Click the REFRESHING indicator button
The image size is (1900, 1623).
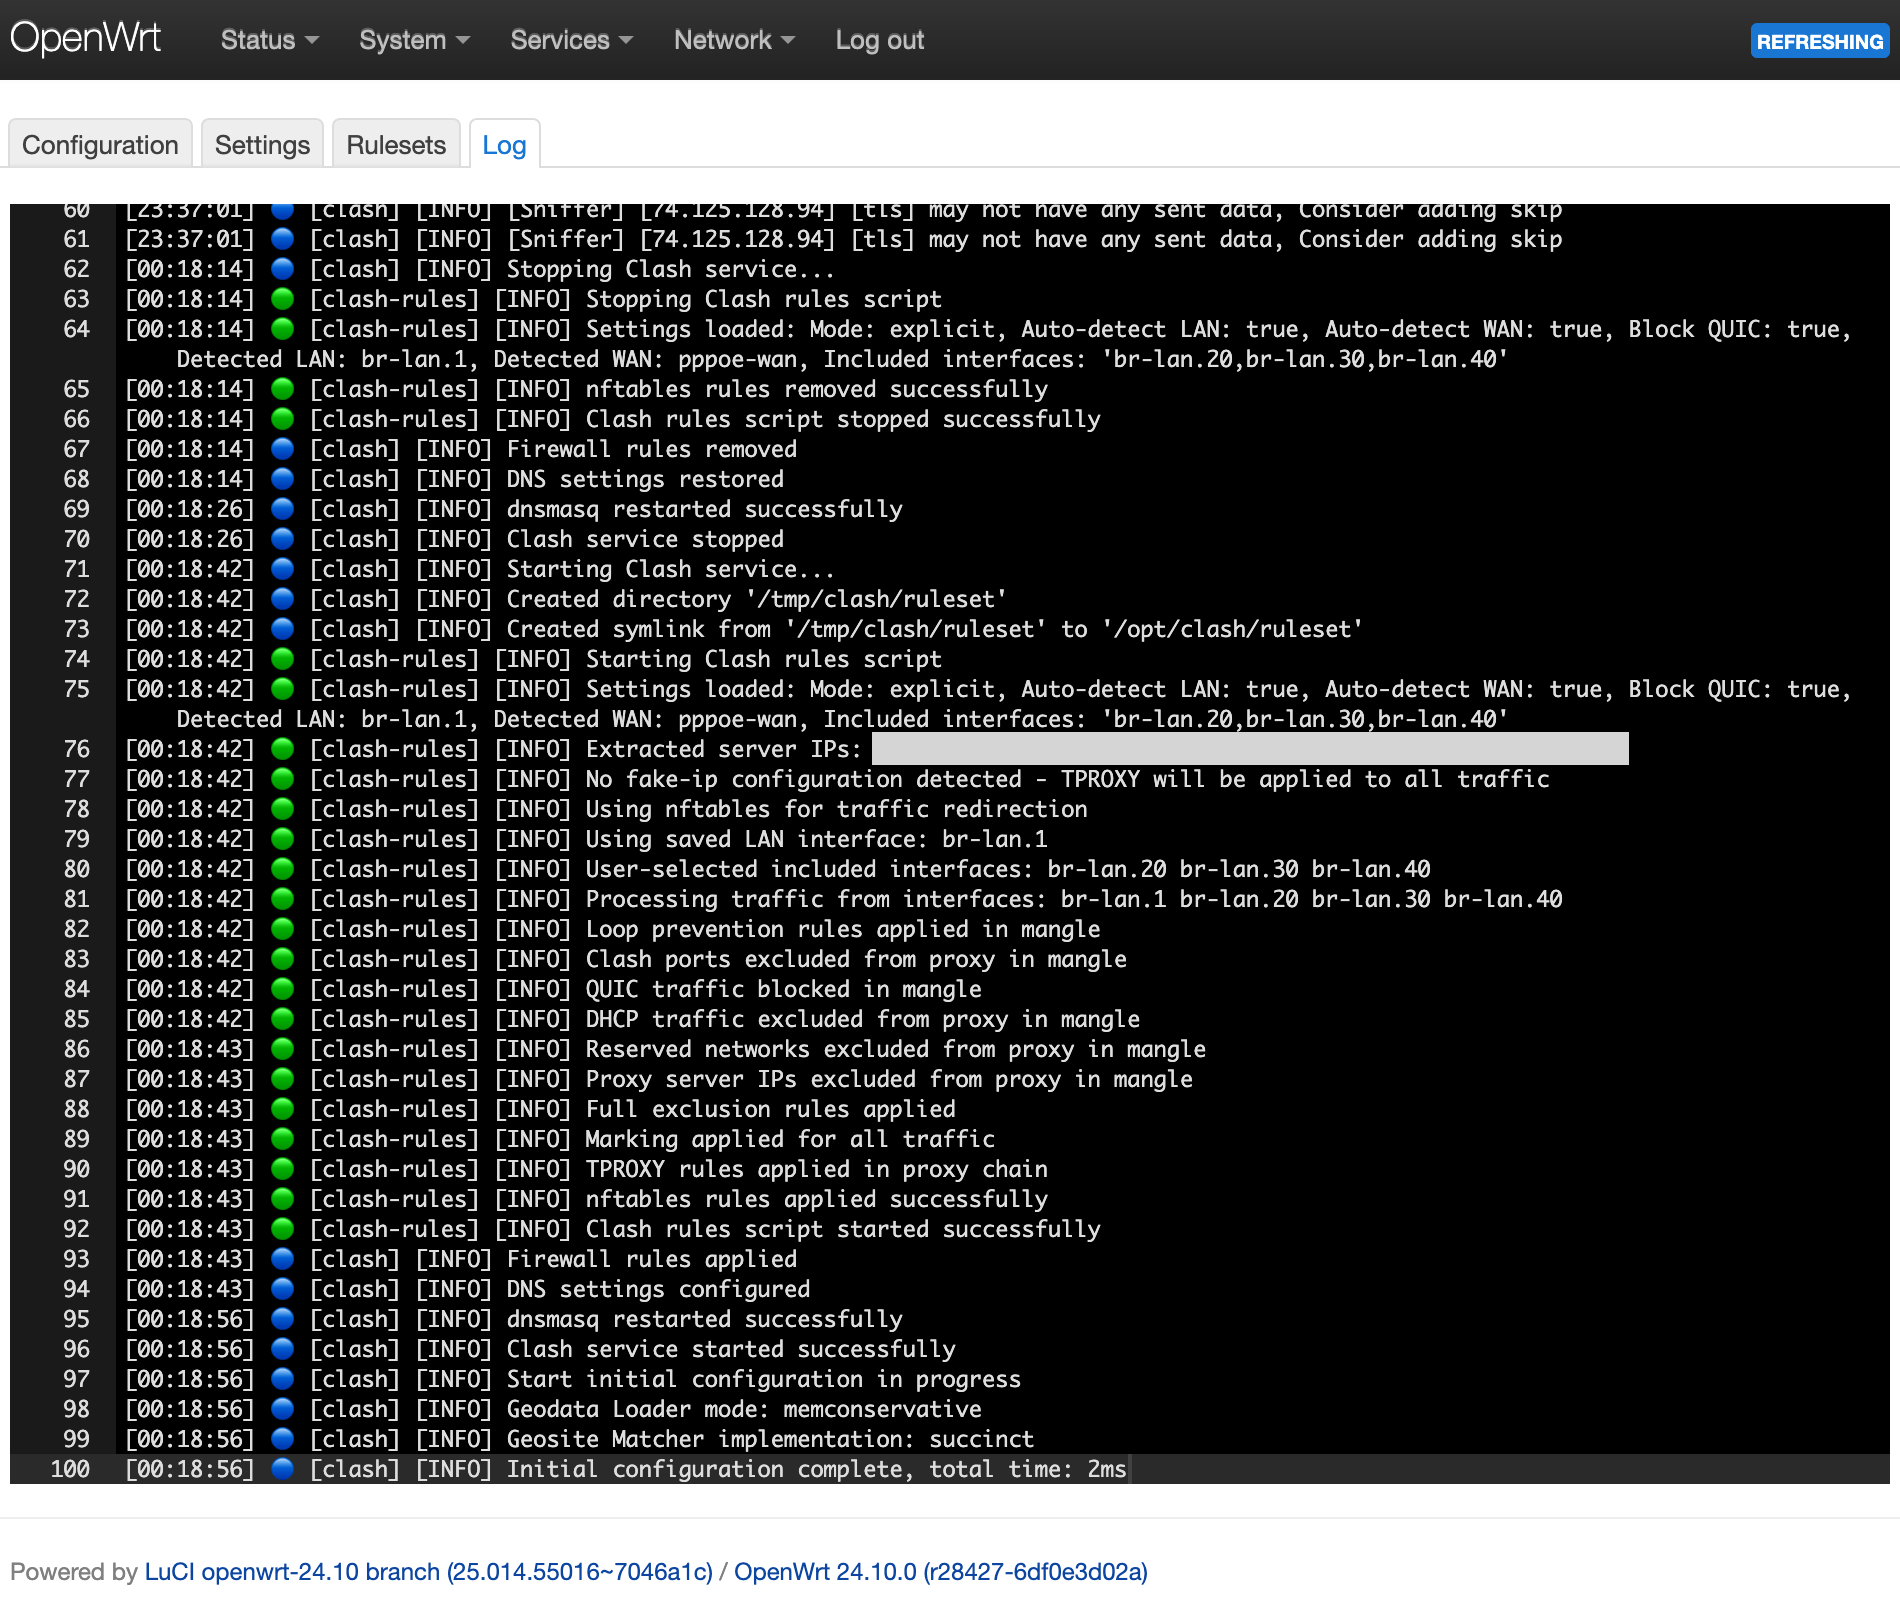(x=1819, y=41)
